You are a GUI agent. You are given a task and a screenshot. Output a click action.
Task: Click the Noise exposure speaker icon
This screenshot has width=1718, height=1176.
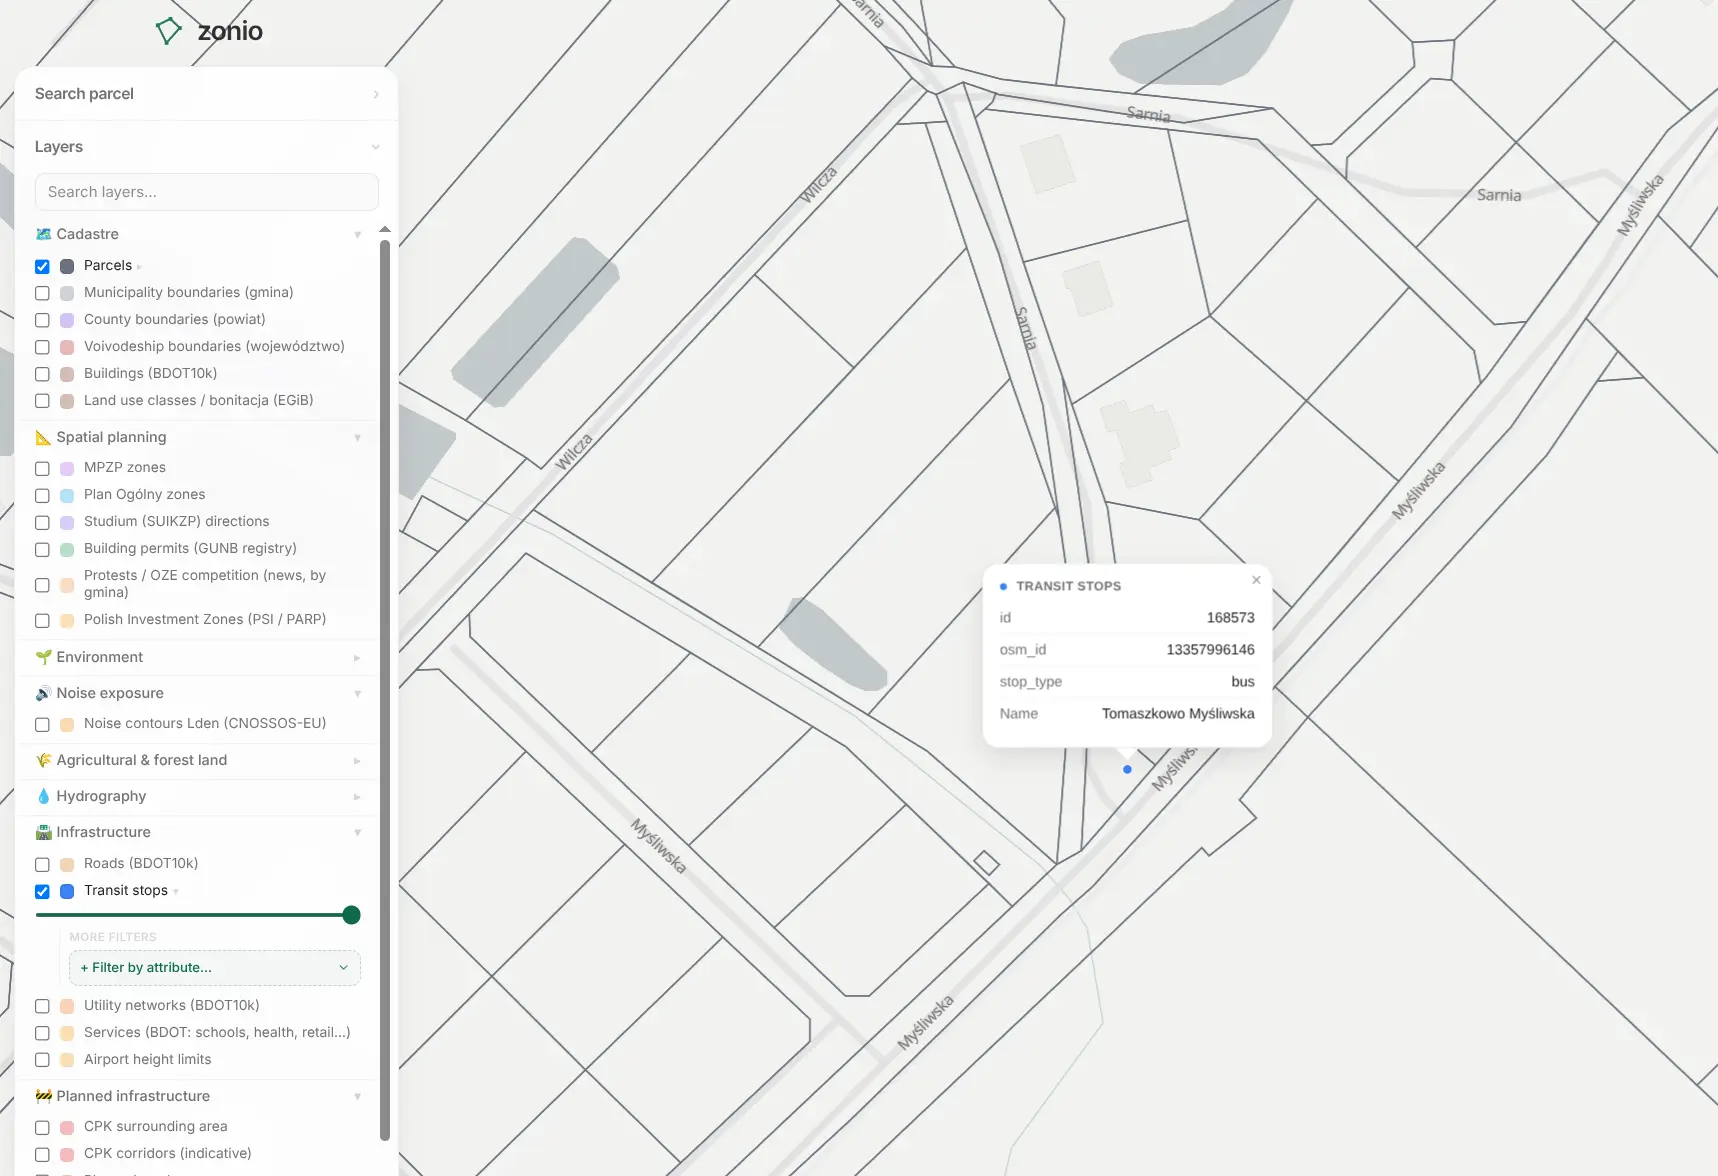coord(43,693)
